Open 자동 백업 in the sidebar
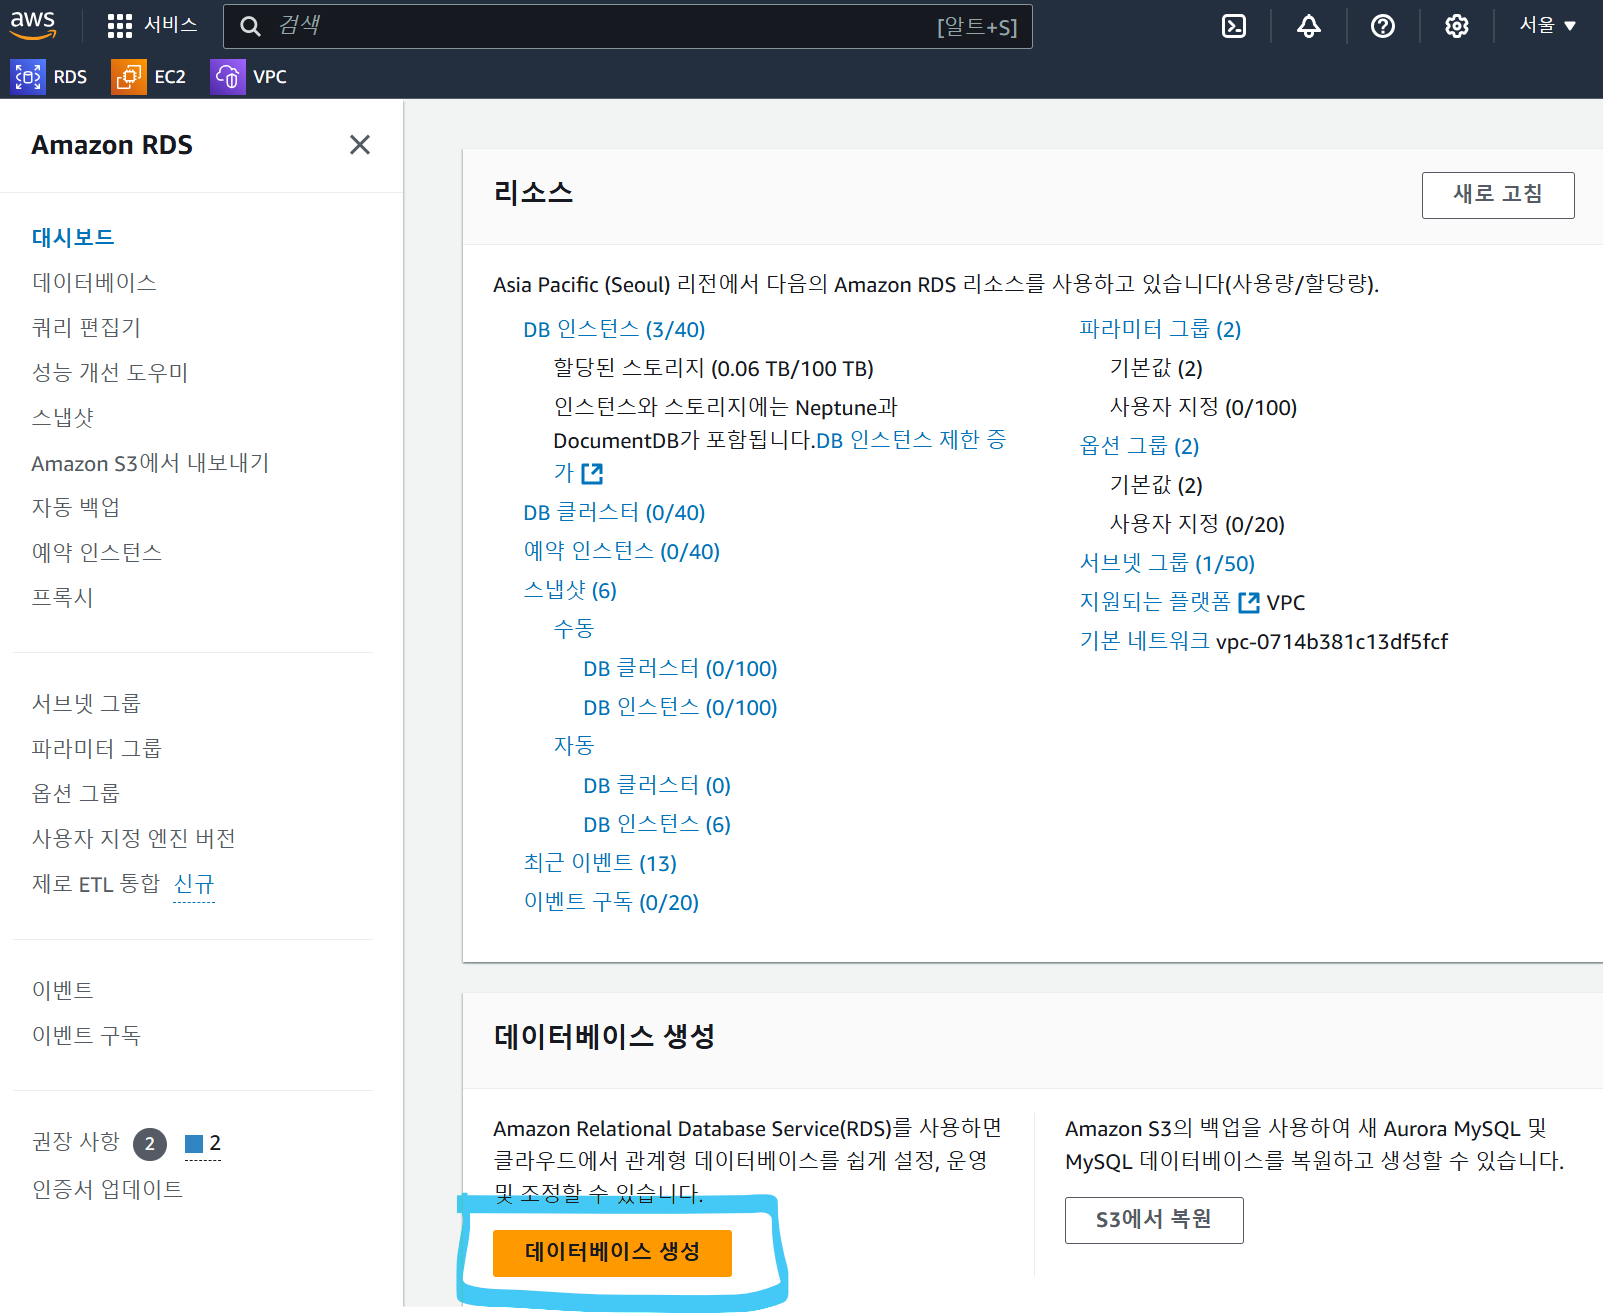Screen dimensions: 1603x1315 pos(76,507)
